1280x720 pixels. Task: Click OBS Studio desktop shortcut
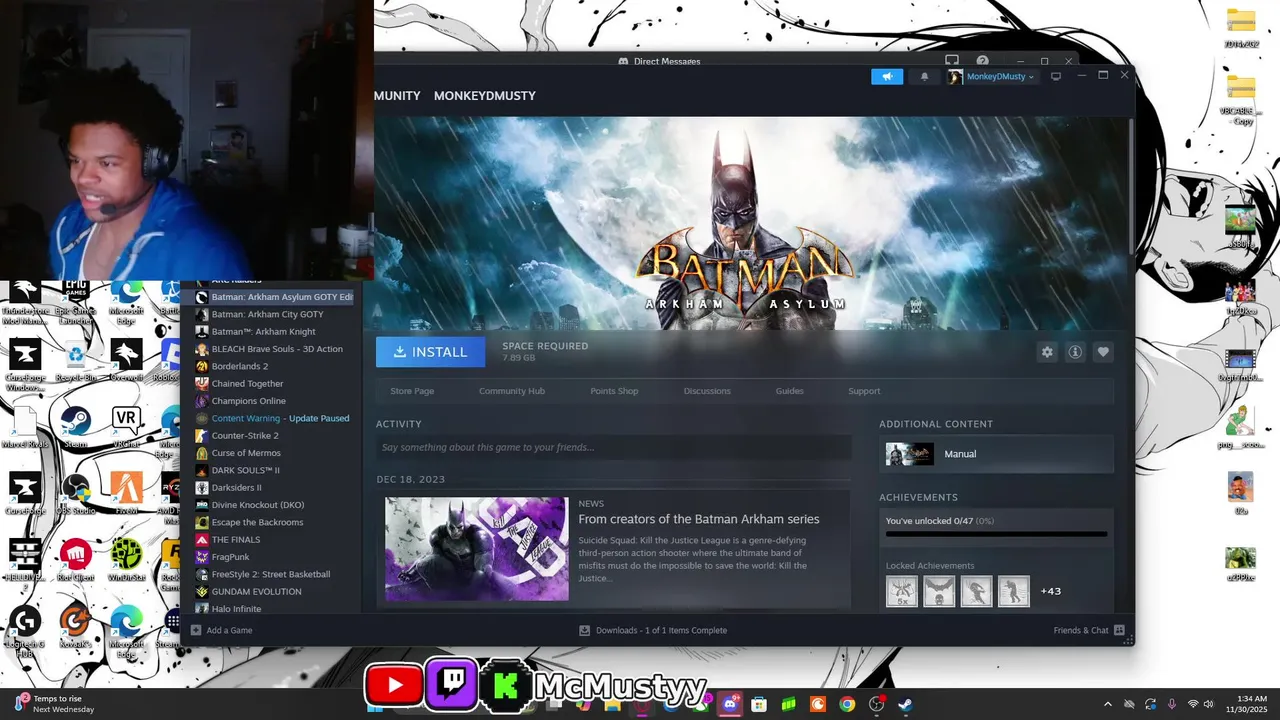(x=76, y=492)
